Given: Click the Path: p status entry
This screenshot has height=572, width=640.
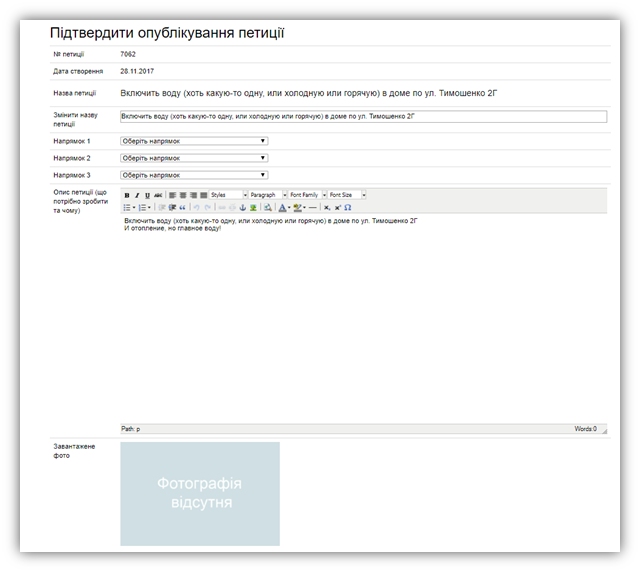Looking at the screenshot, I should 131,429.
